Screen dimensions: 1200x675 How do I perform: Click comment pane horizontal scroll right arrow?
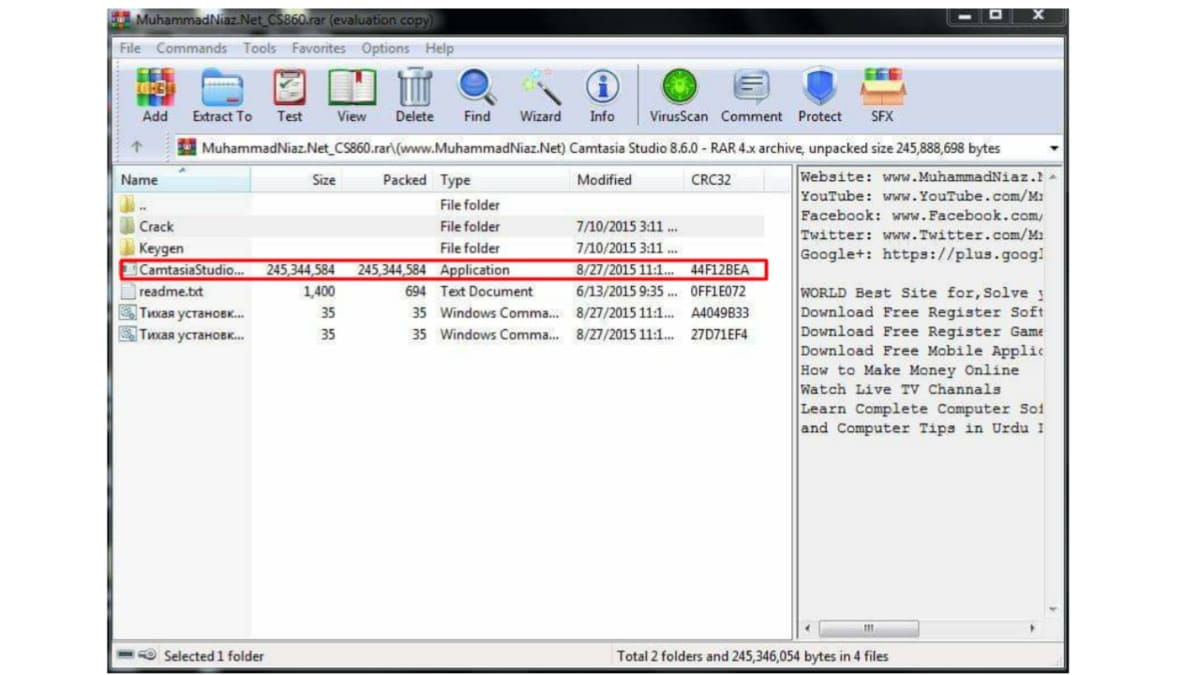click(1033, 629)
